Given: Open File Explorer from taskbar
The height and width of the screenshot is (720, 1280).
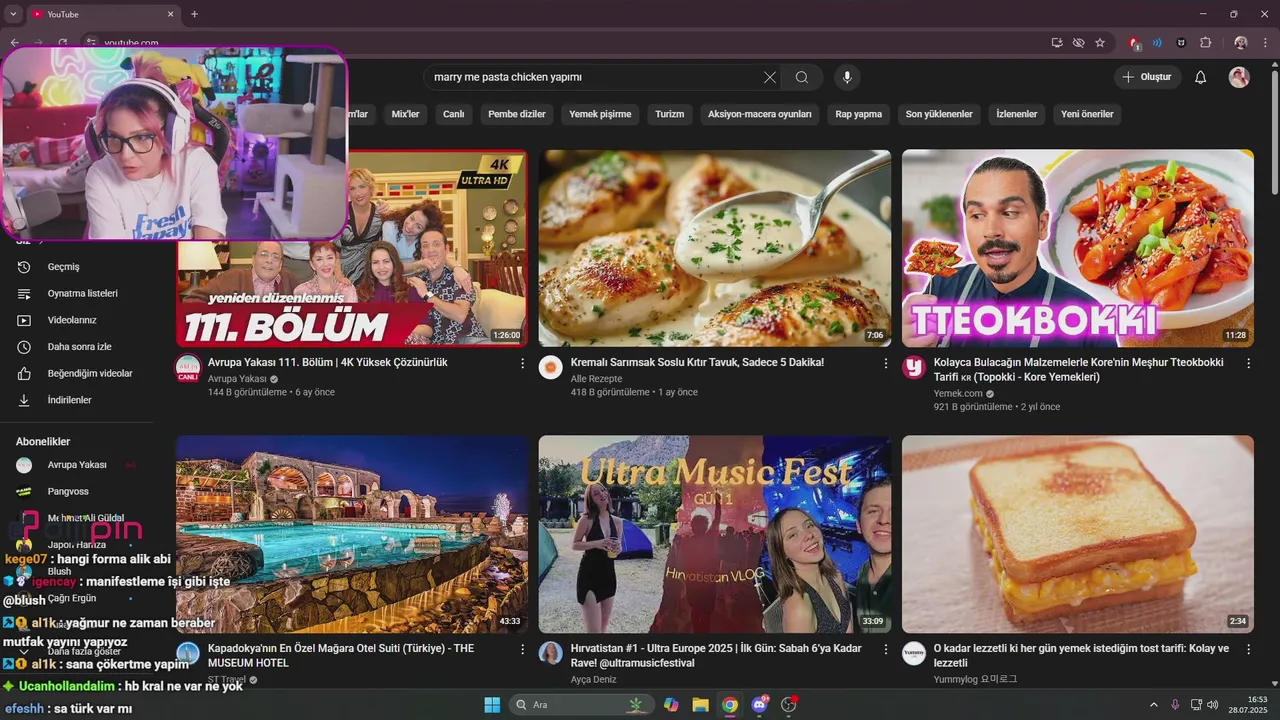Looking at the screenshot, I should pyautogui.click(x=700, y=705).
